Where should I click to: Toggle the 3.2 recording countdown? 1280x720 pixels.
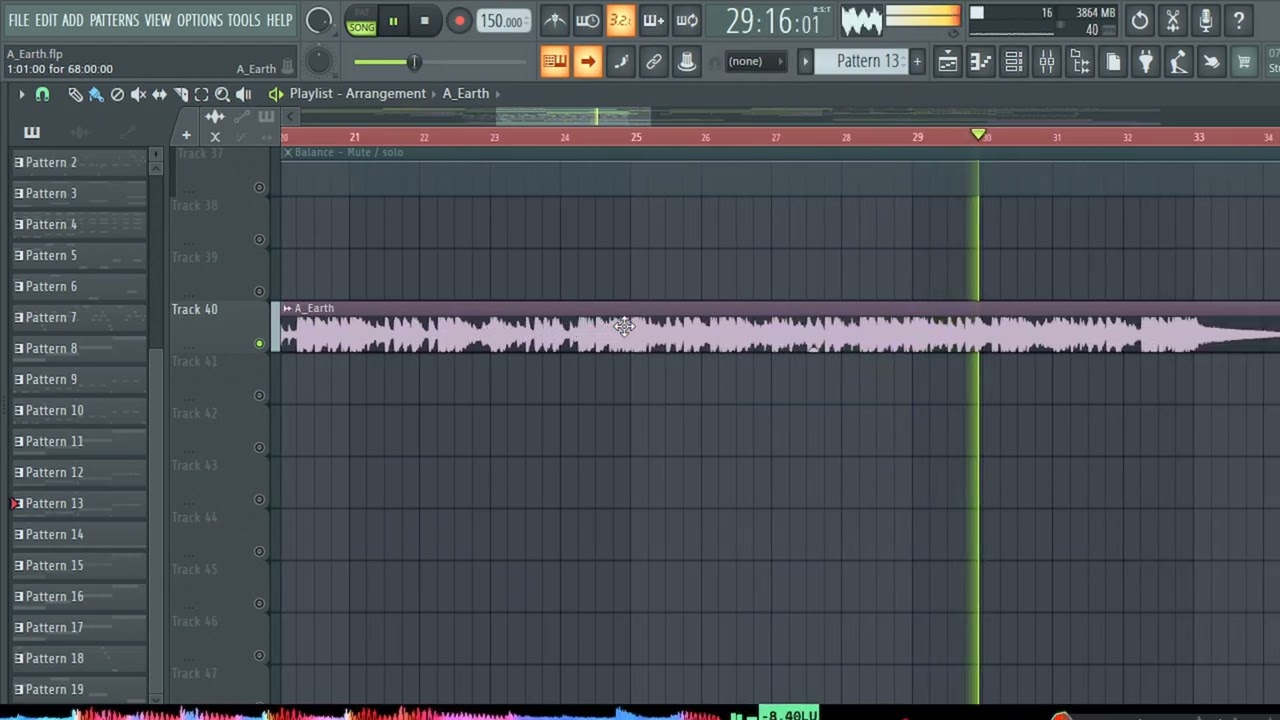point(620,20)
